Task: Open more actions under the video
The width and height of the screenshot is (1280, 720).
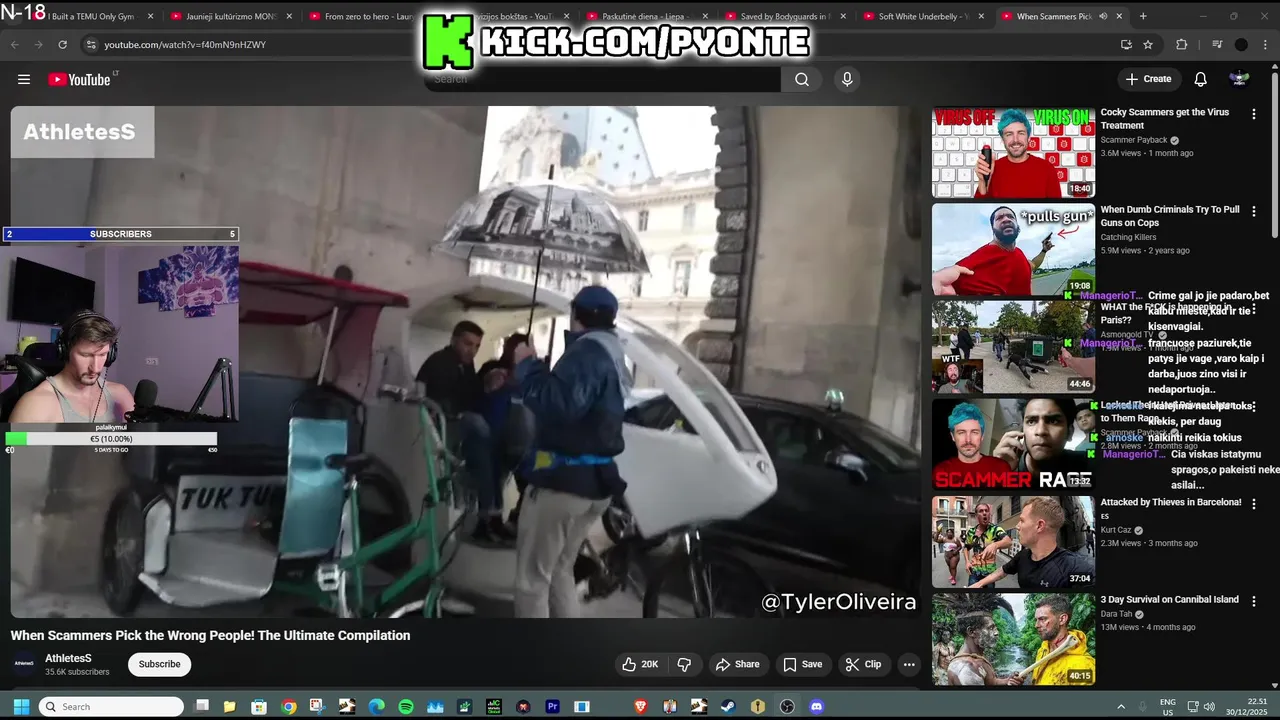Action: (909, 664)
